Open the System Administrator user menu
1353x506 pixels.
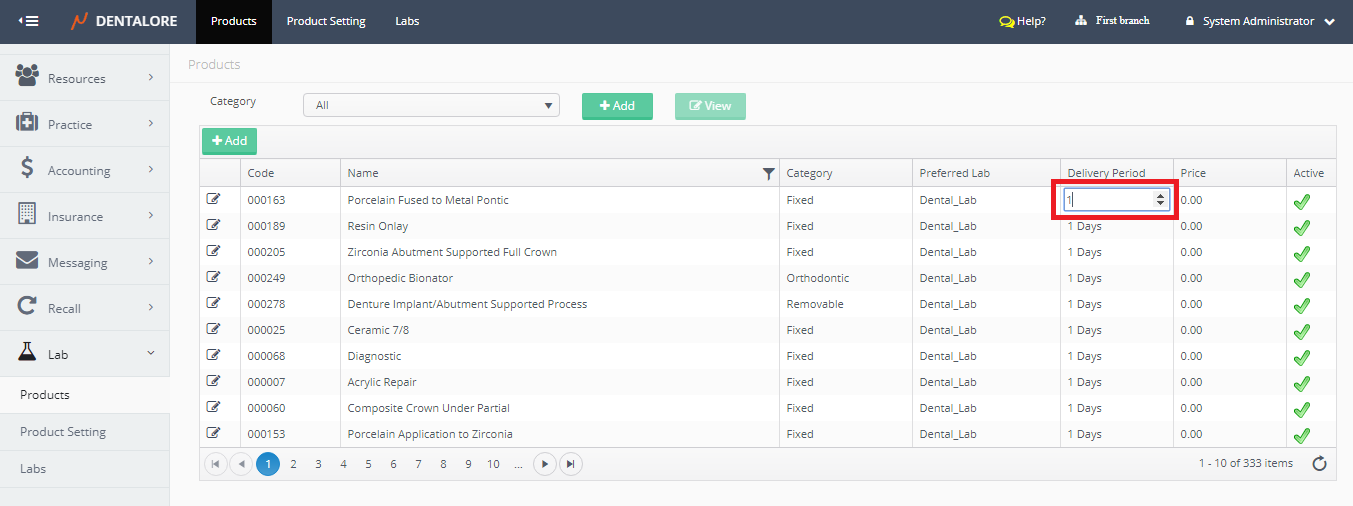tap(1259, 21)
